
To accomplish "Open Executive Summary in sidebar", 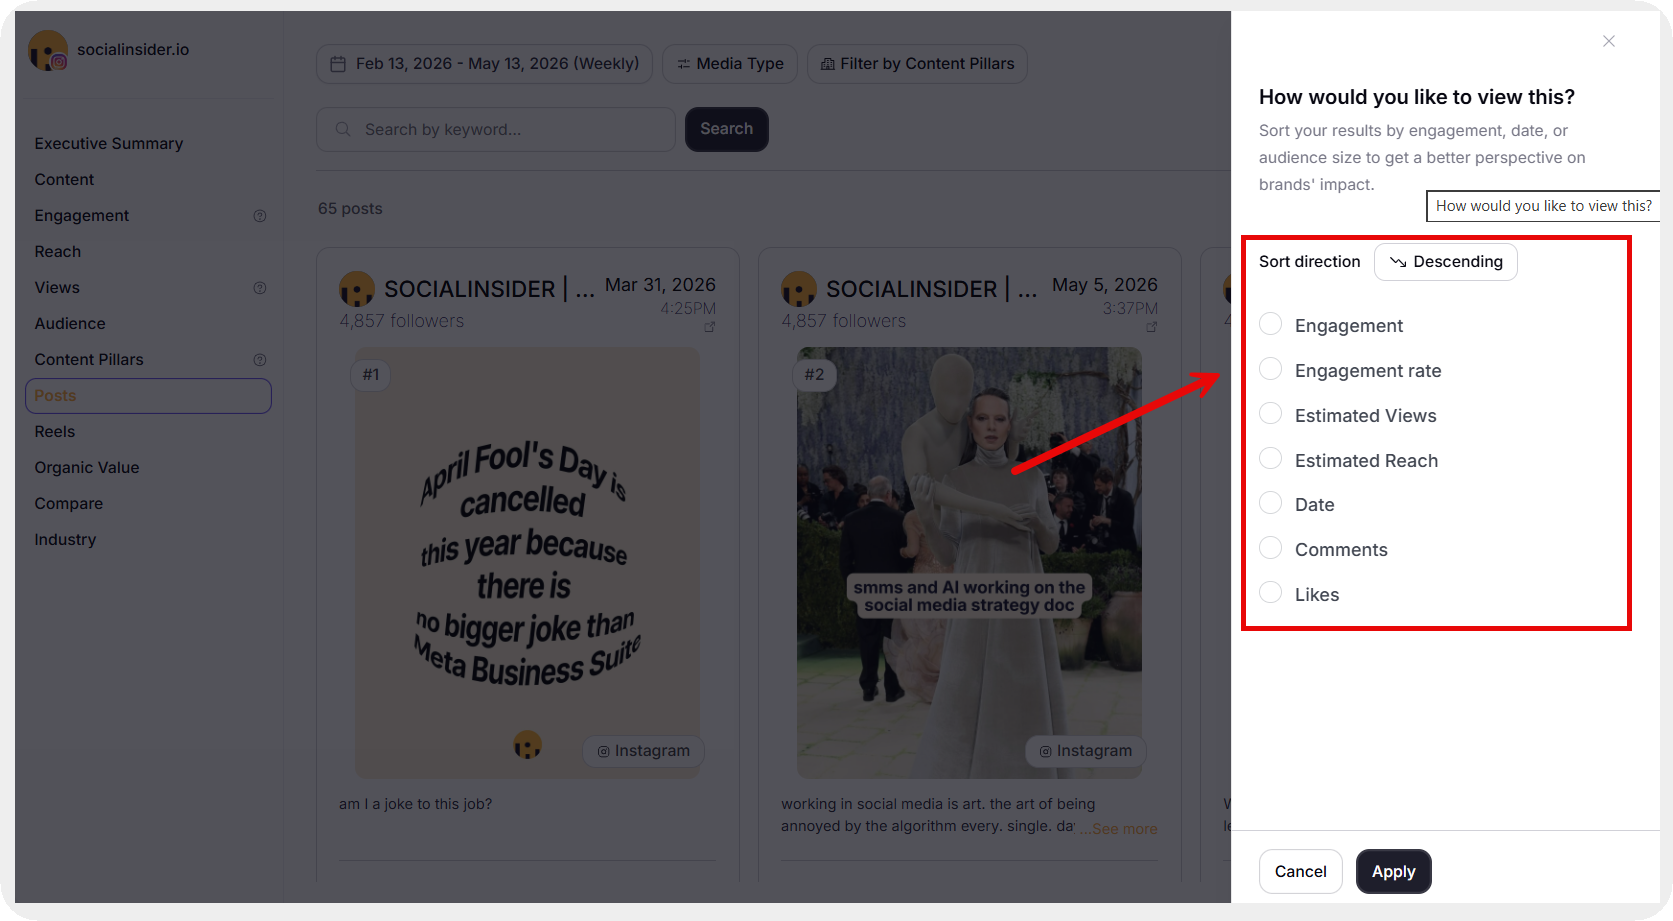I will (x=109, y=144).
